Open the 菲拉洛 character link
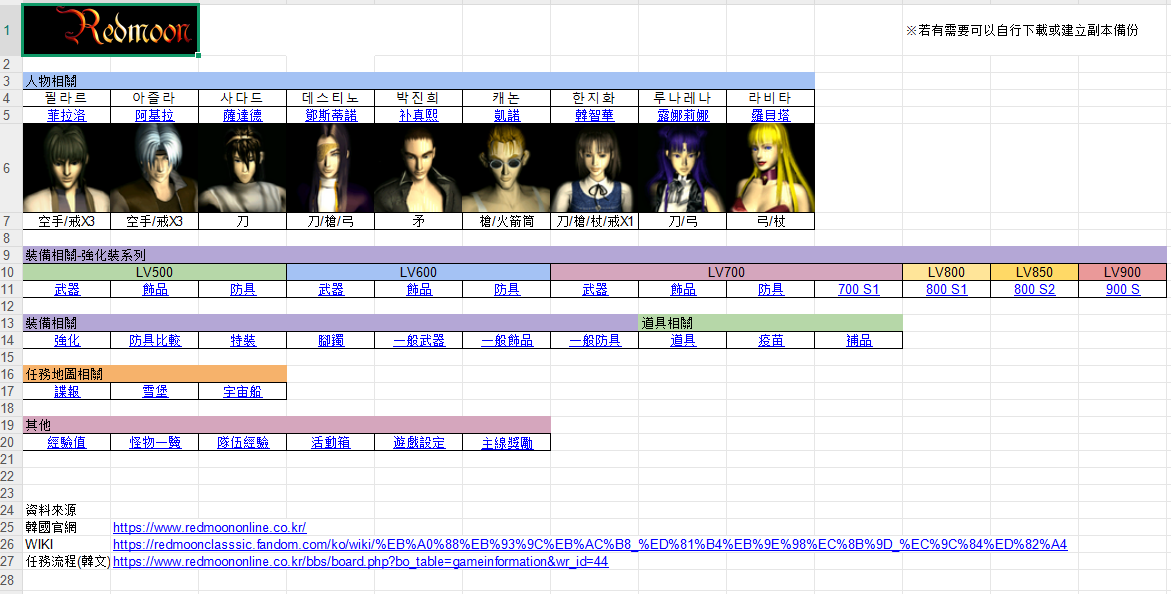This screenshot has height=594, width=1171. coord(66,116)
